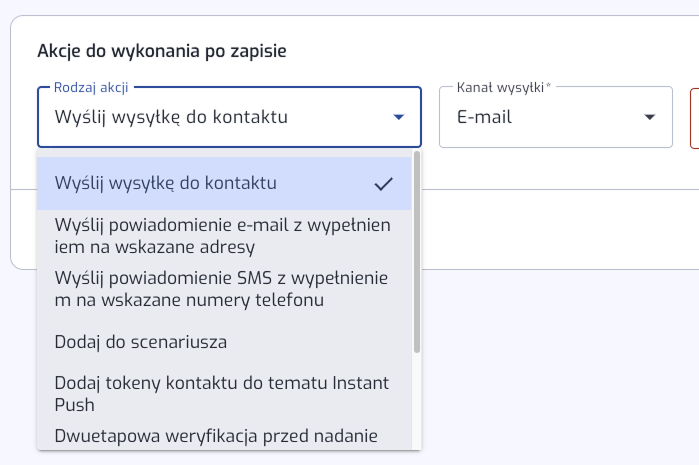Click the selected text in Rodzaj akcji field
This screenshot has height=465, width=699.
click(x=171, y=117)
